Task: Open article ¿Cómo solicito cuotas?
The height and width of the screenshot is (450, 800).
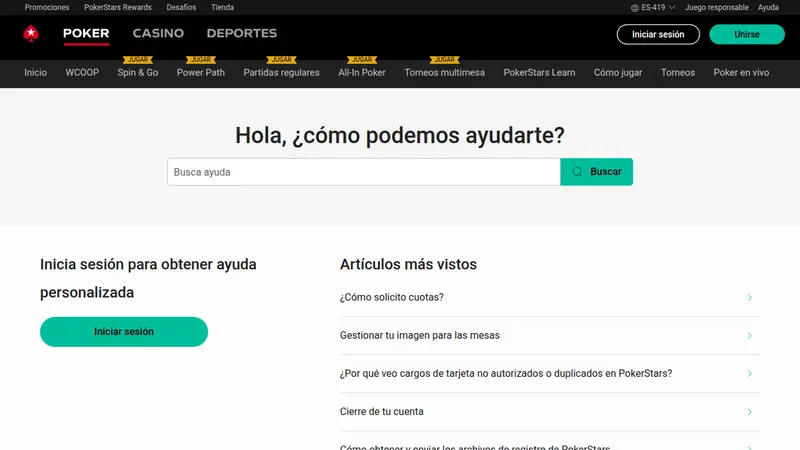Action: pos(549,297)
